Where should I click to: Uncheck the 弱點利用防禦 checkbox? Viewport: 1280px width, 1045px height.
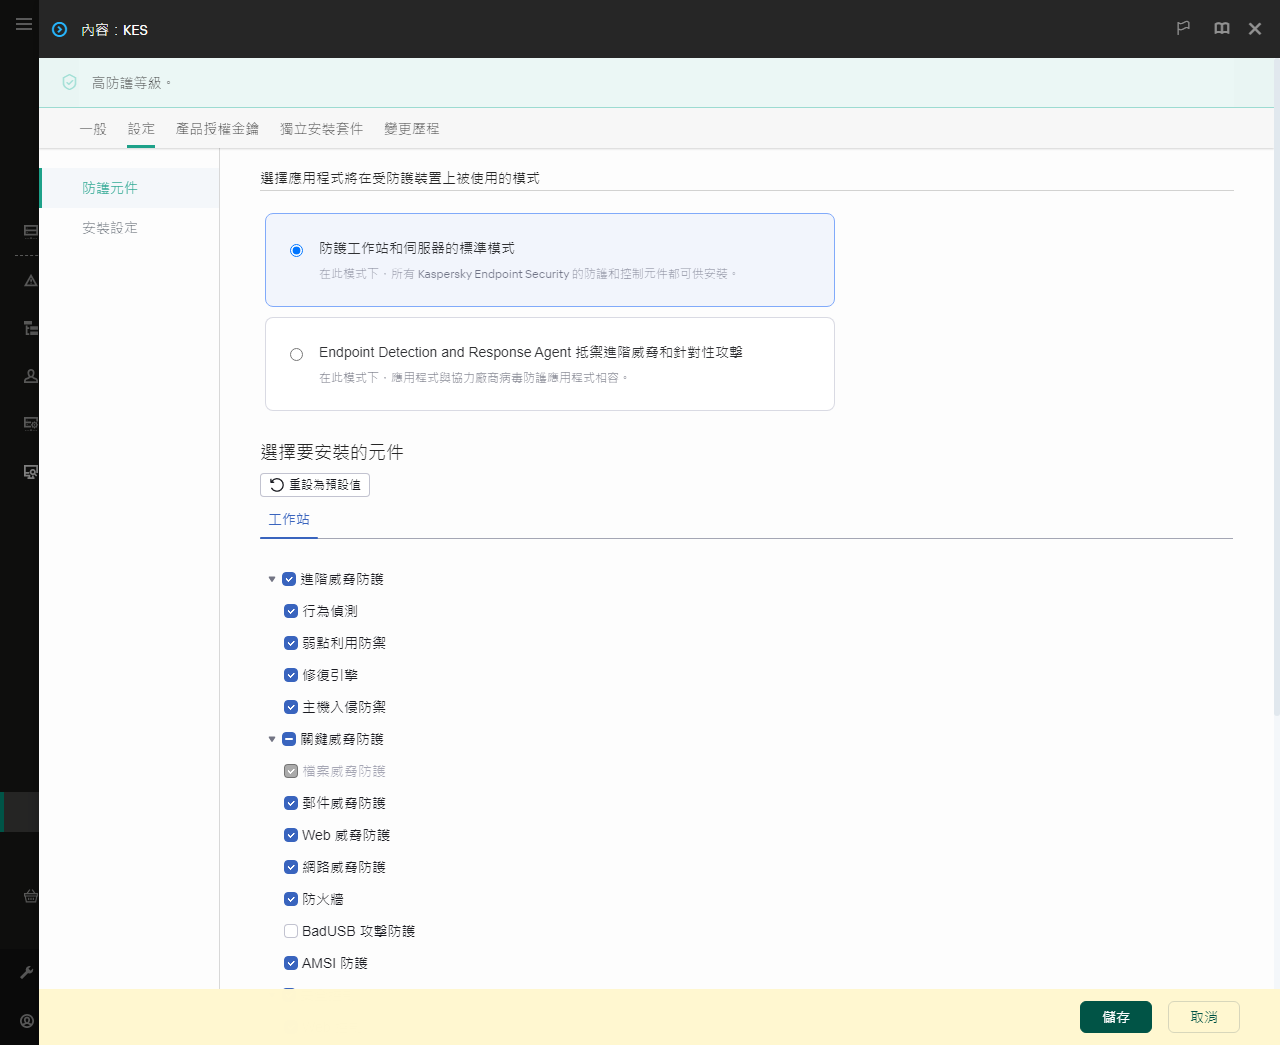(291, 643)
